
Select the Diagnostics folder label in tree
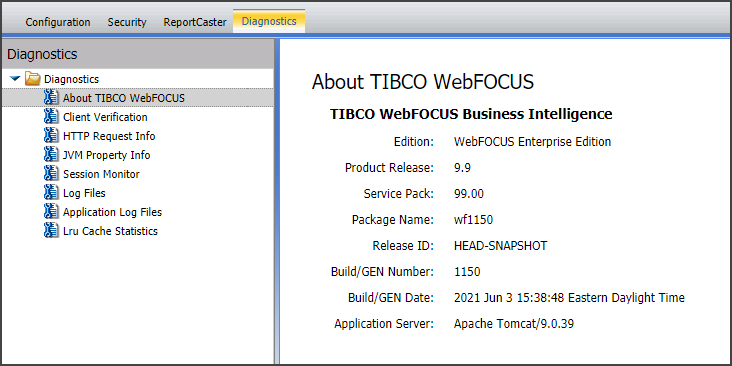(x=71, y=79)
